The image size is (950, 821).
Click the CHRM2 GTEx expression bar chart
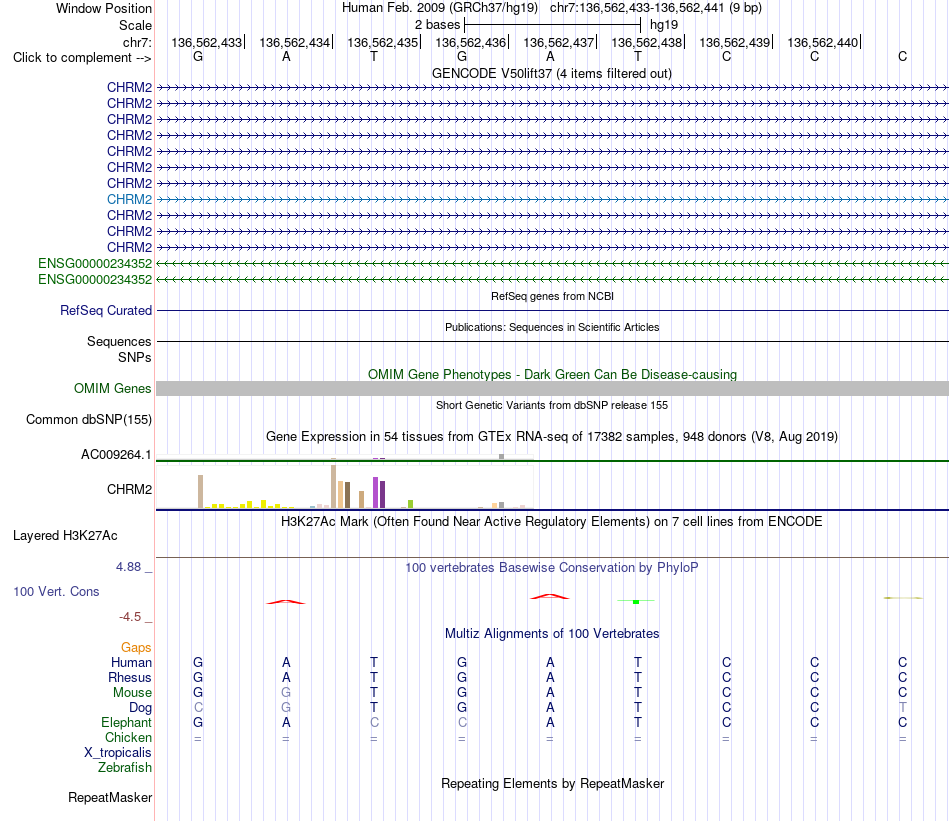(x=345, y=487)
